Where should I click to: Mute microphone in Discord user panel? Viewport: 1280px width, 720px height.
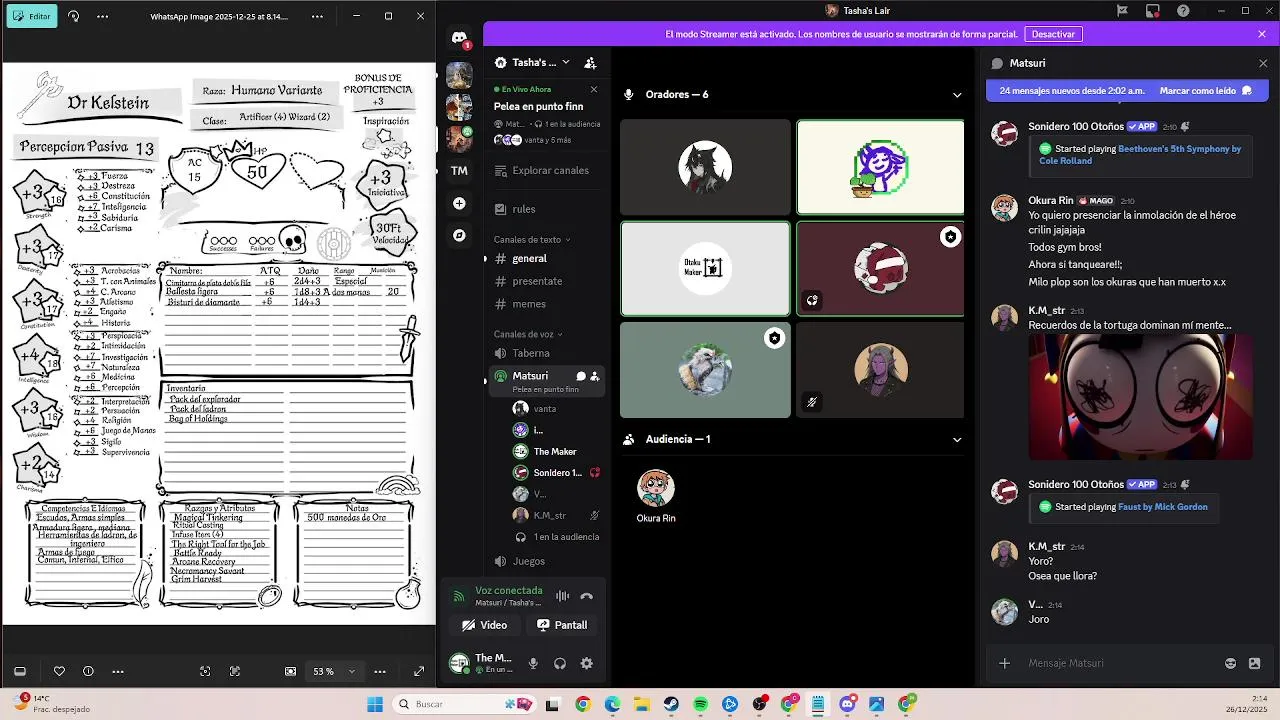click(x=533, y=663)
